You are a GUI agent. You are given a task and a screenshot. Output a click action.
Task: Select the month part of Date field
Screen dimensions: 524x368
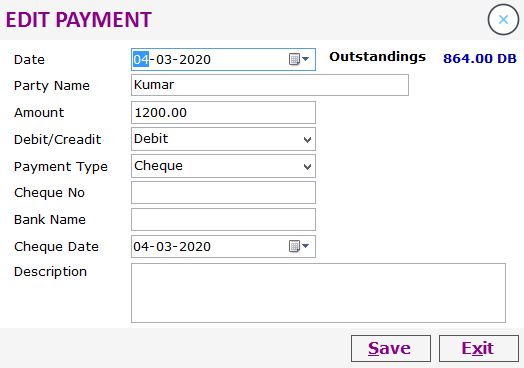(x=164, y=59)
